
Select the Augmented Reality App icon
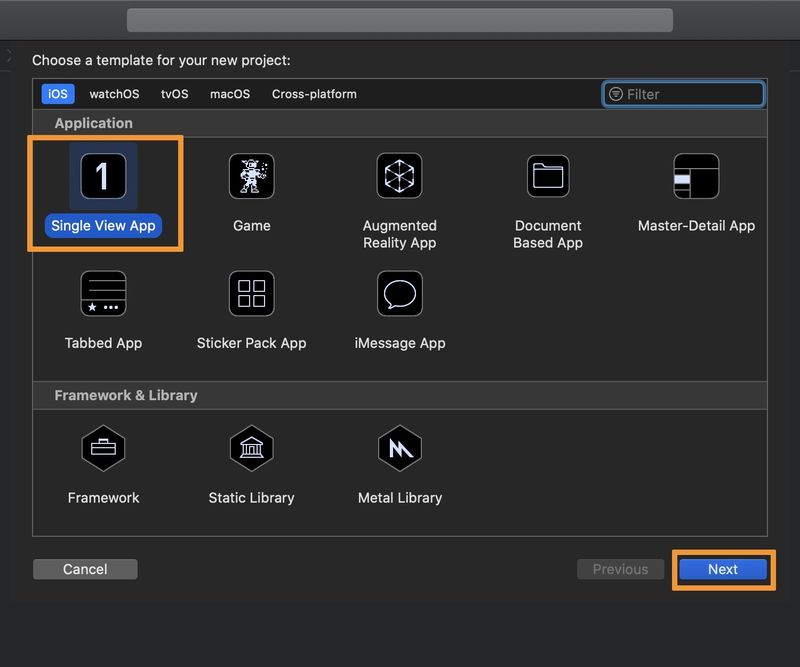point(399,176)
